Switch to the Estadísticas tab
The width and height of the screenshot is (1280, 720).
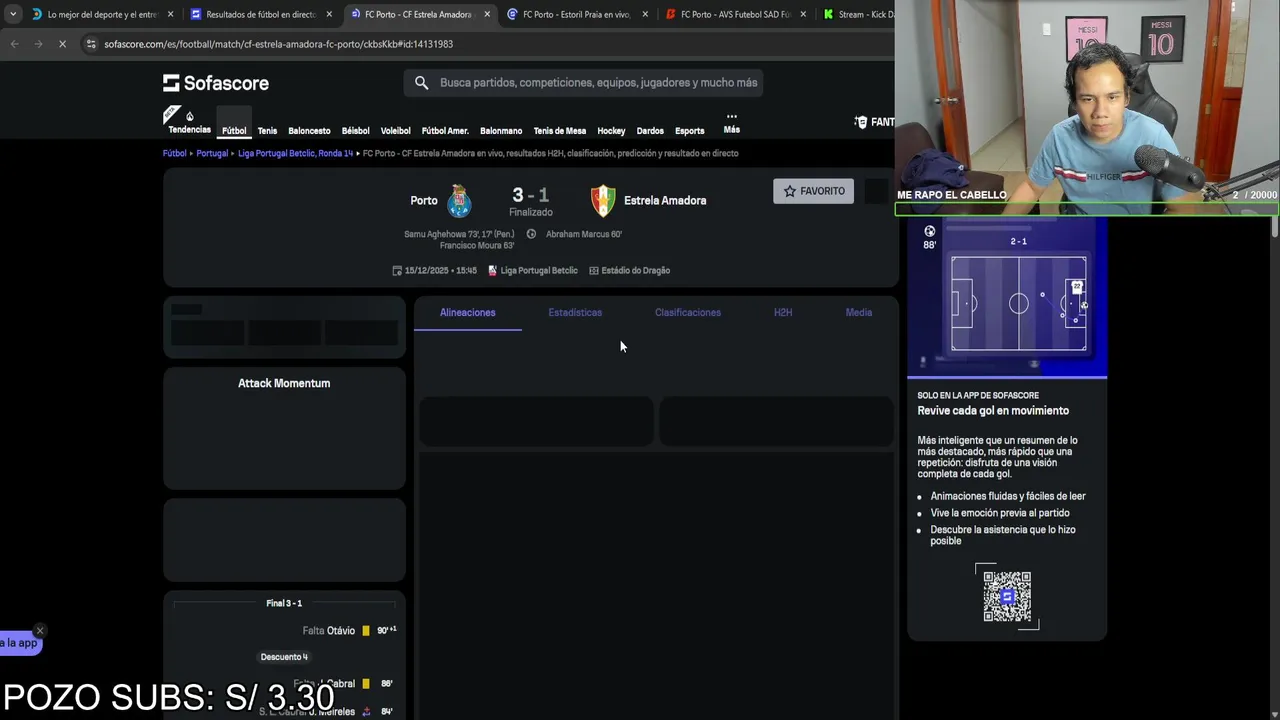pyautogui.click(x=575, y=313)
